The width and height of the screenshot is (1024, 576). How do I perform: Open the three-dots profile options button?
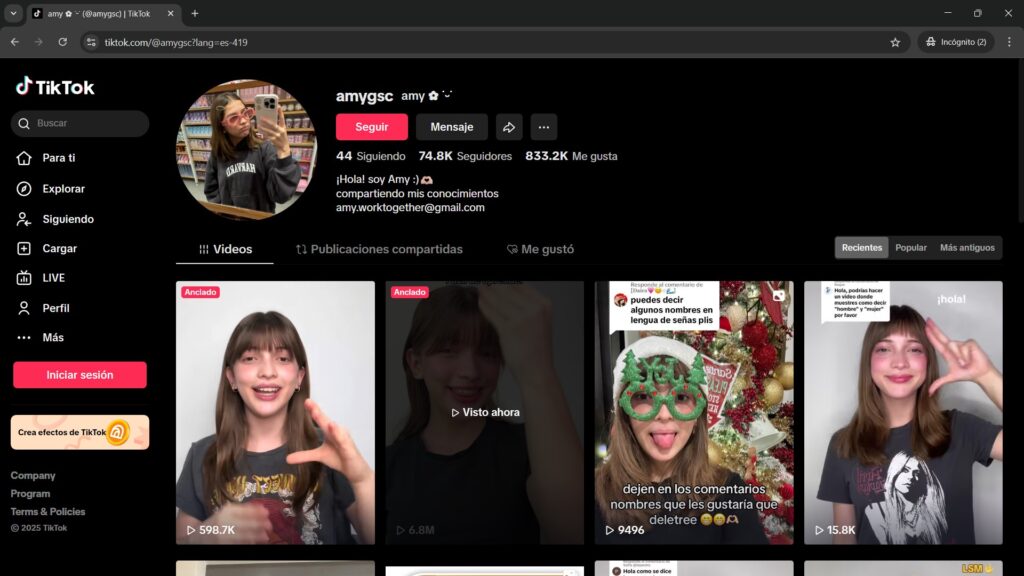point(544,127)
